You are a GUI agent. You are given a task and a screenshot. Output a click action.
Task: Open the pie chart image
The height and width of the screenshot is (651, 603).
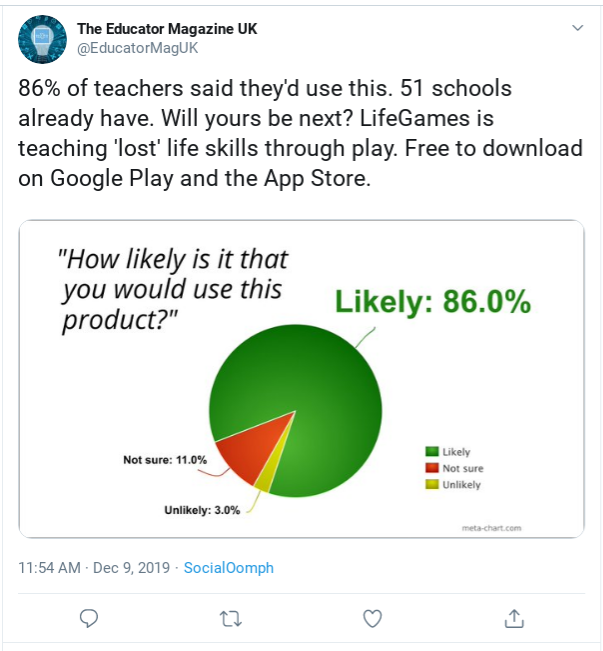[301, 379]
